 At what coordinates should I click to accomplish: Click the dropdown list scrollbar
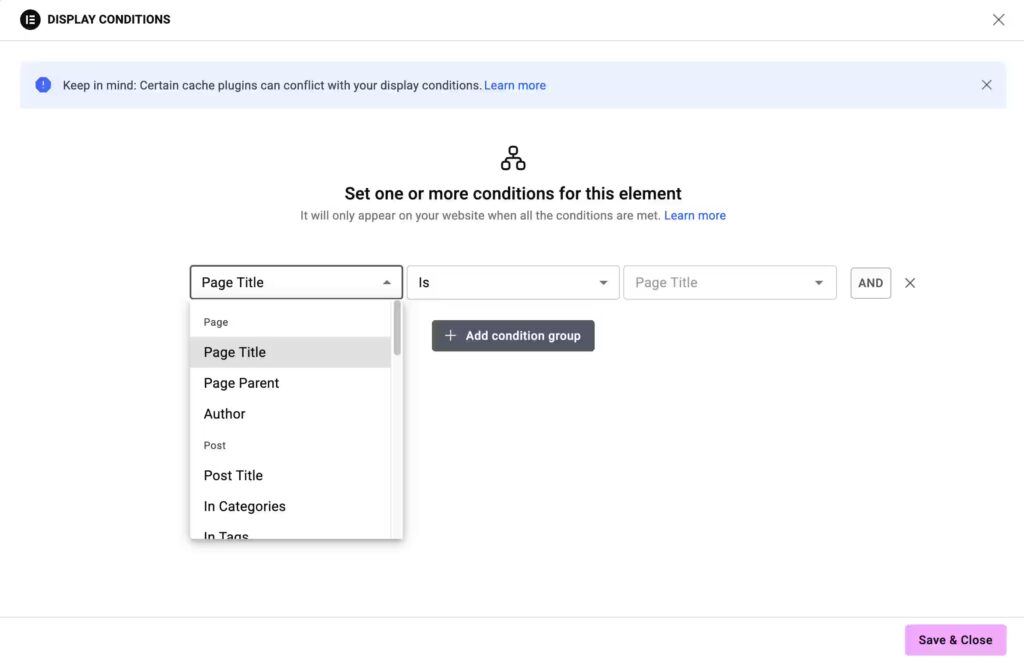(x=397, y=328)
